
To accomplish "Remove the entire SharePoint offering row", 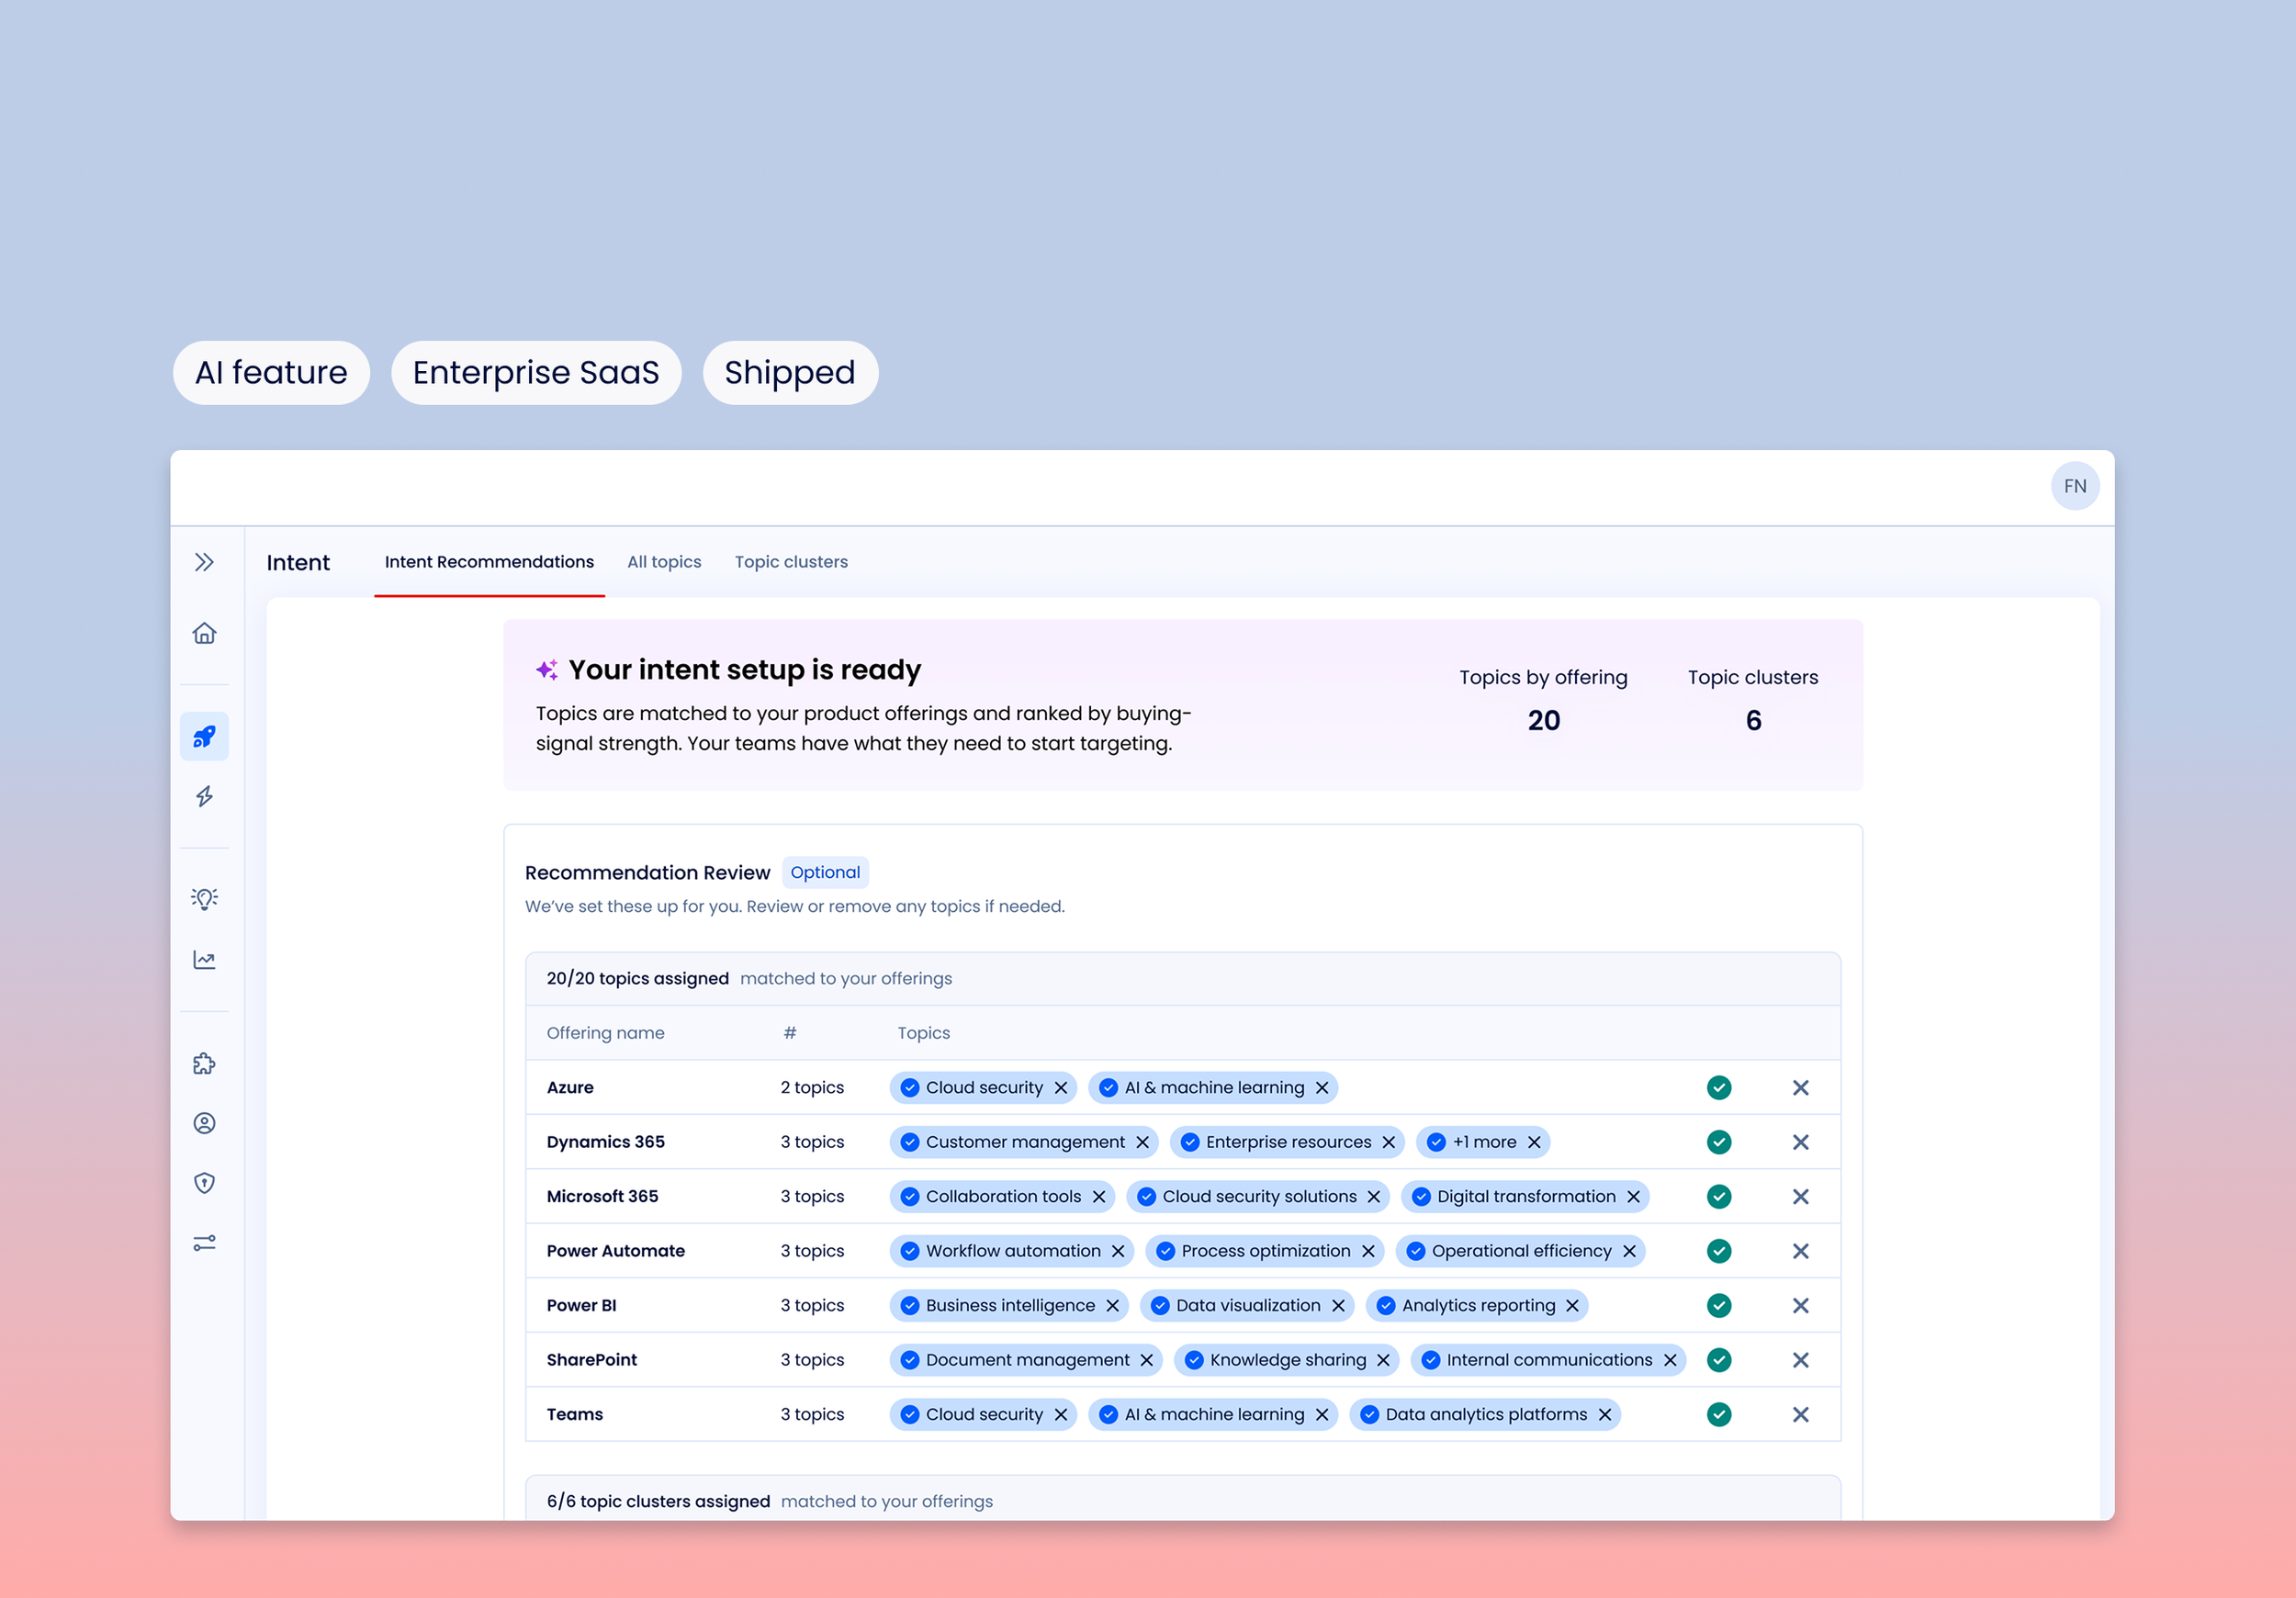I will pyautogui.click(x=1800, y=1360).
